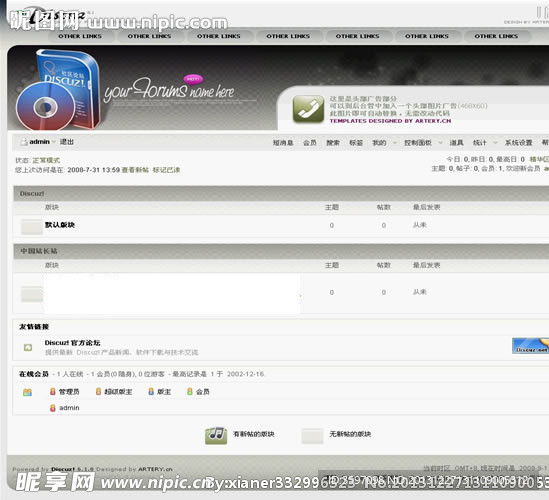Screen dimensions: 549x500
Task: Open the Discuz! category header
Action: pos(32,194)
